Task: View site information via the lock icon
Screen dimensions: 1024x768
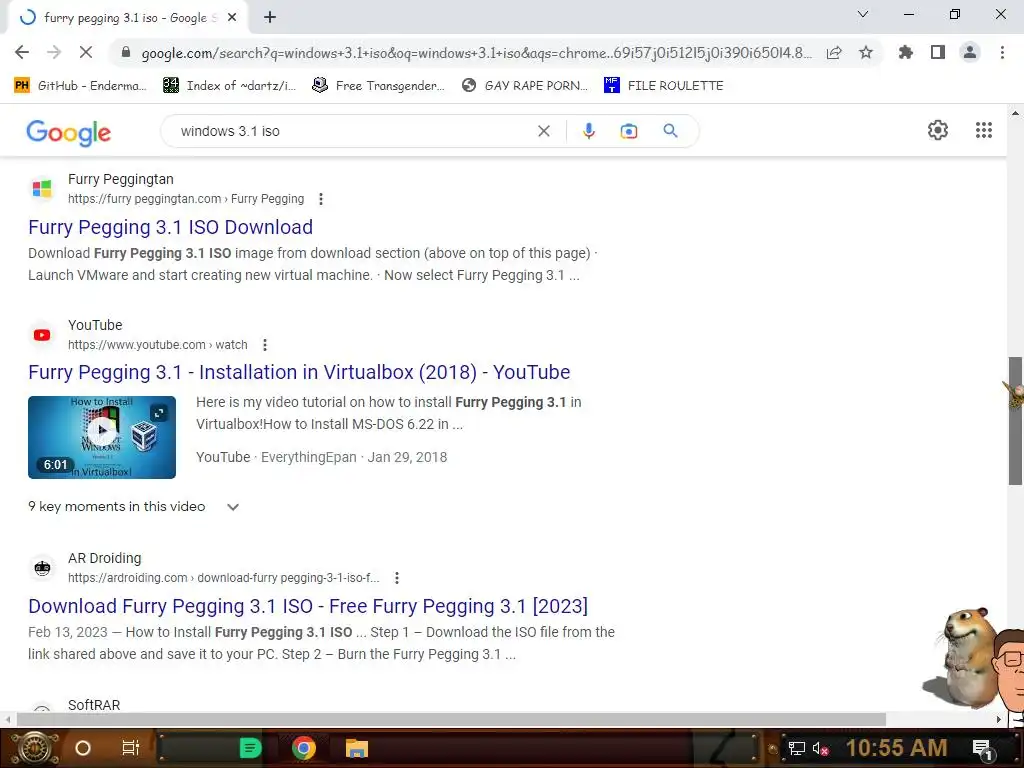Action: pos(126,52)
